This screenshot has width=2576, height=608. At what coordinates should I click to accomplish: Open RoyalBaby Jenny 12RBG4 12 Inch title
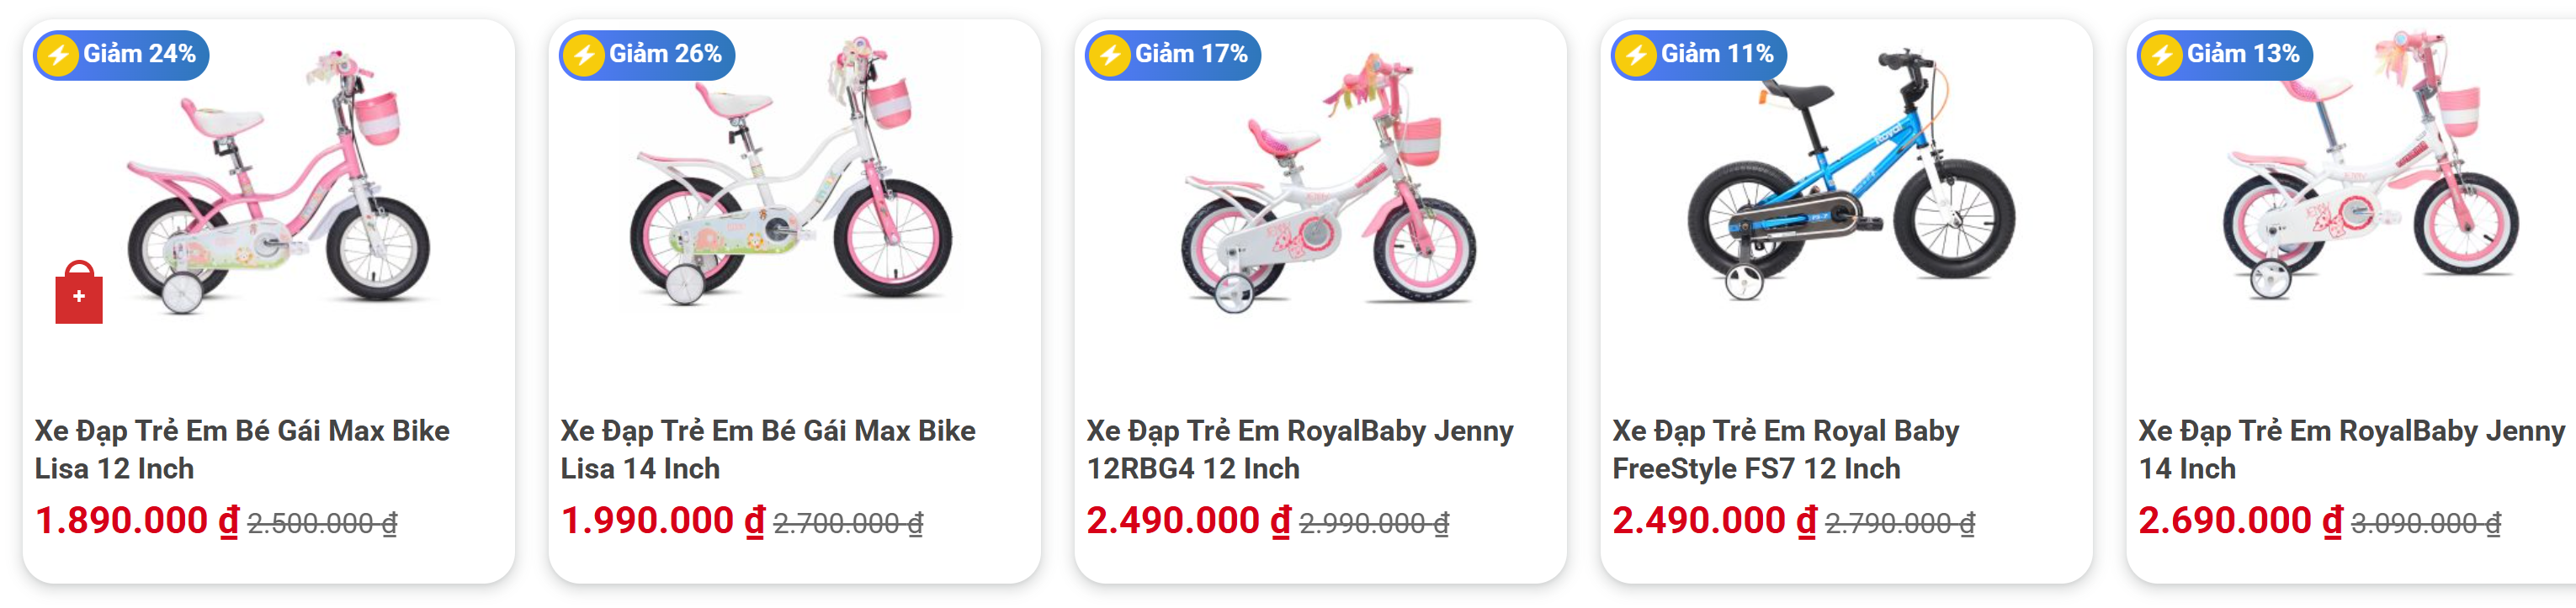[1300, 449]
